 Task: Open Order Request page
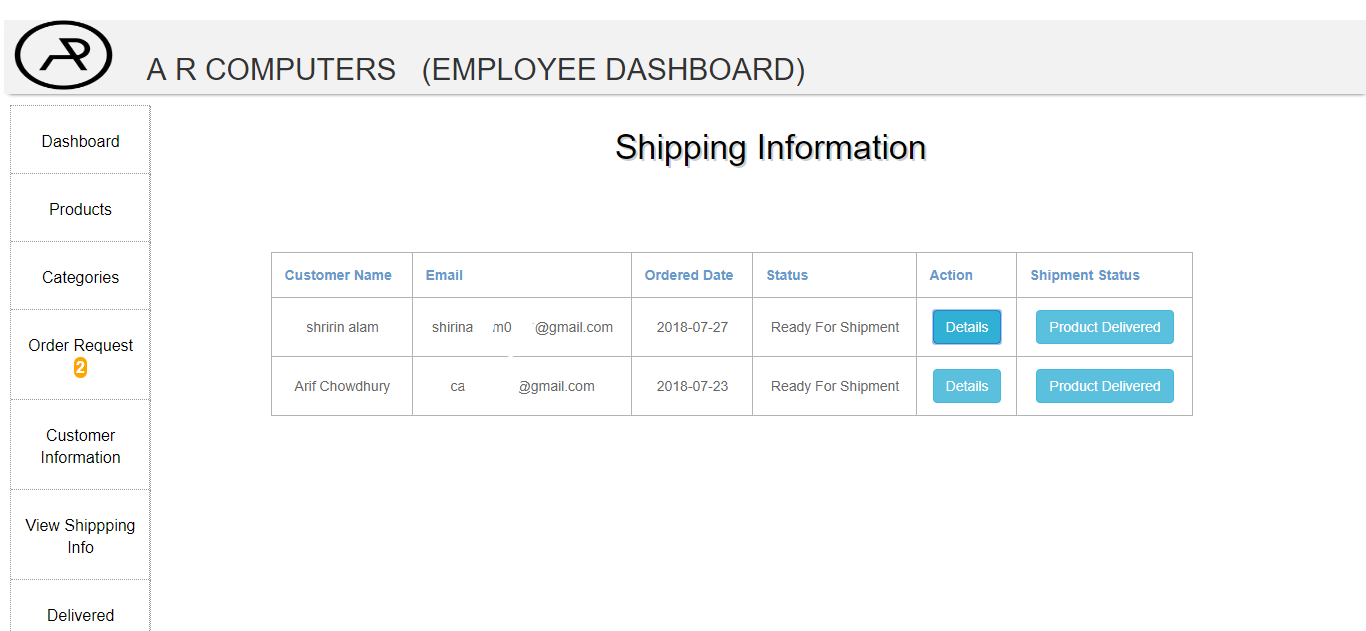pos(80,345)
